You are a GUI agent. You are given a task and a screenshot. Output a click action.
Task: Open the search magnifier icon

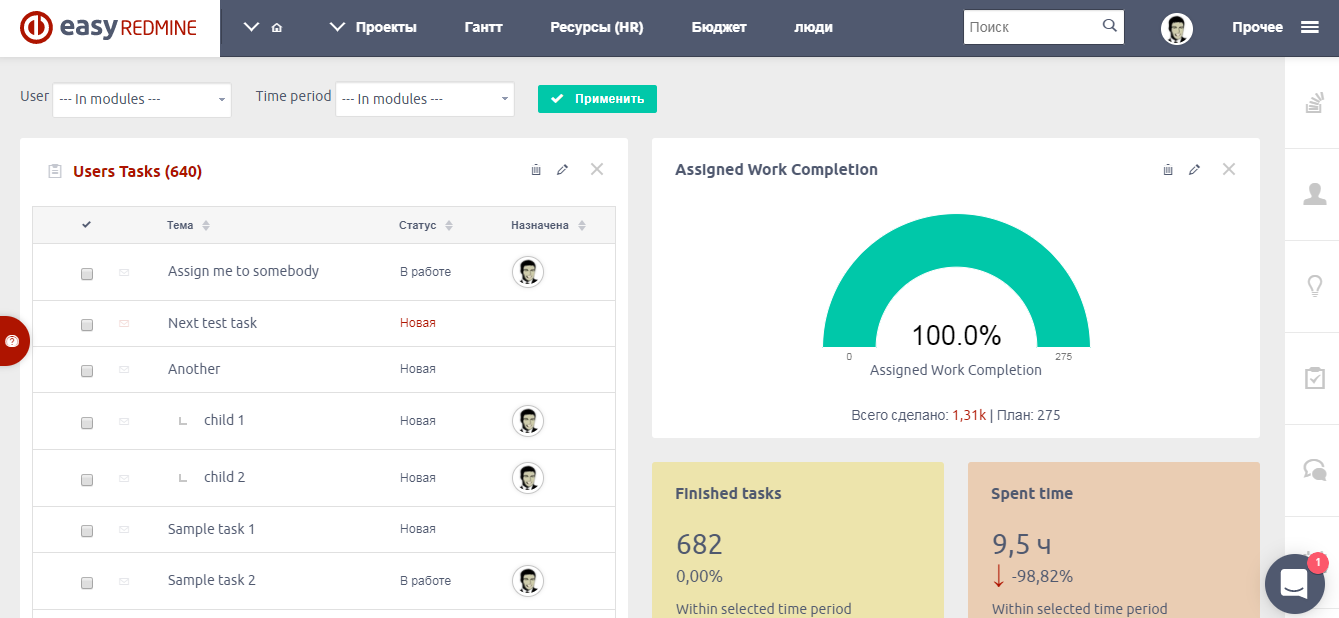pos(1109,26)
